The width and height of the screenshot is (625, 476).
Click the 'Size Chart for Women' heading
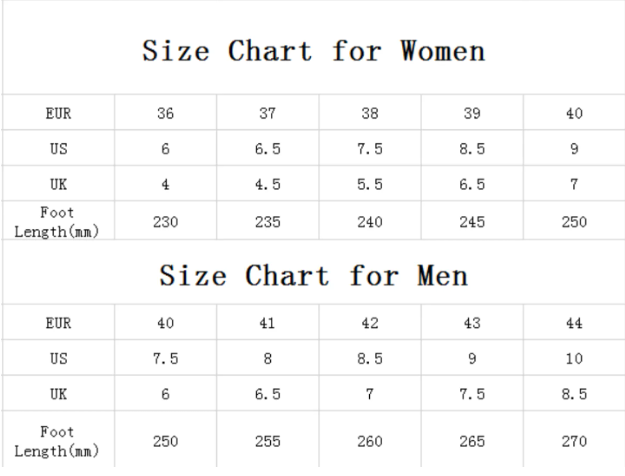tap(314, 51)
